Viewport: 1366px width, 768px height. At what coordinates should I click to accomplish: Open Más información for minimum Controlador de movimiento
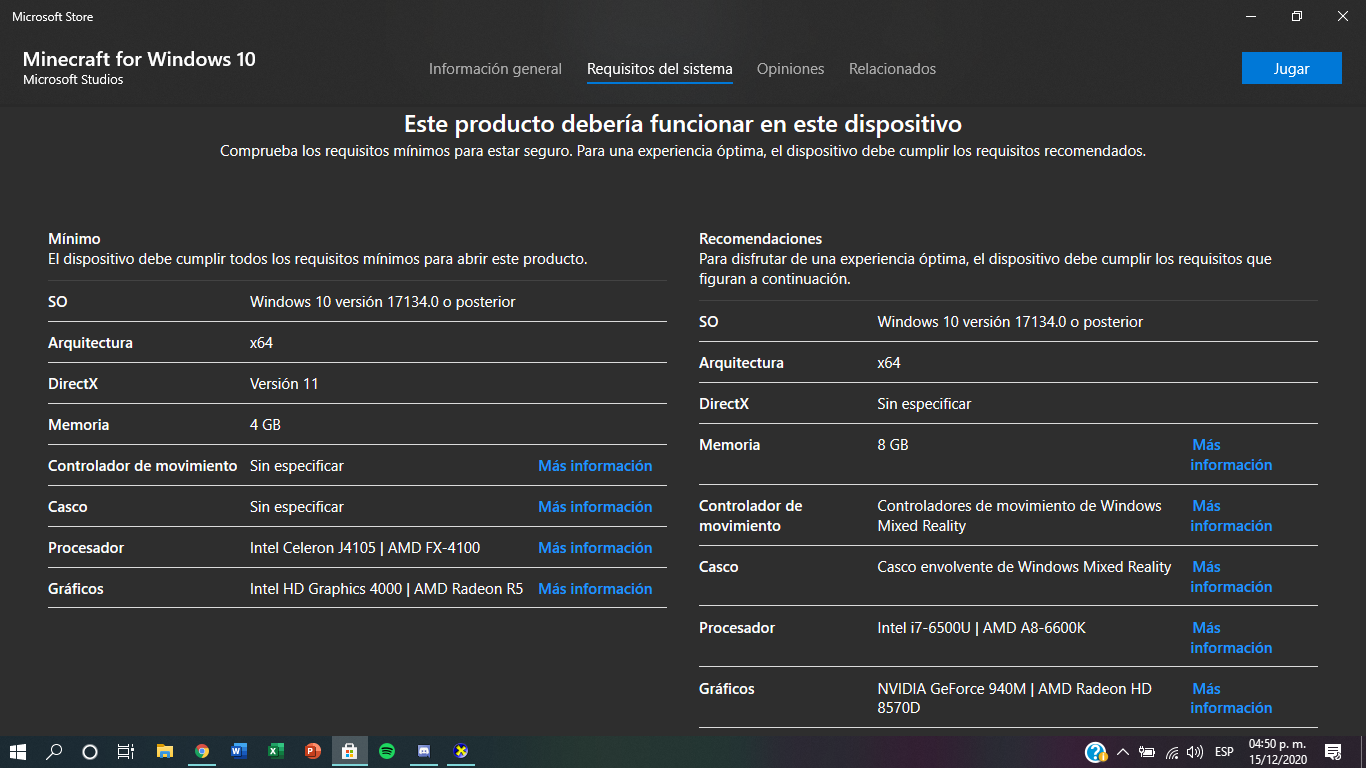(595, 466)
